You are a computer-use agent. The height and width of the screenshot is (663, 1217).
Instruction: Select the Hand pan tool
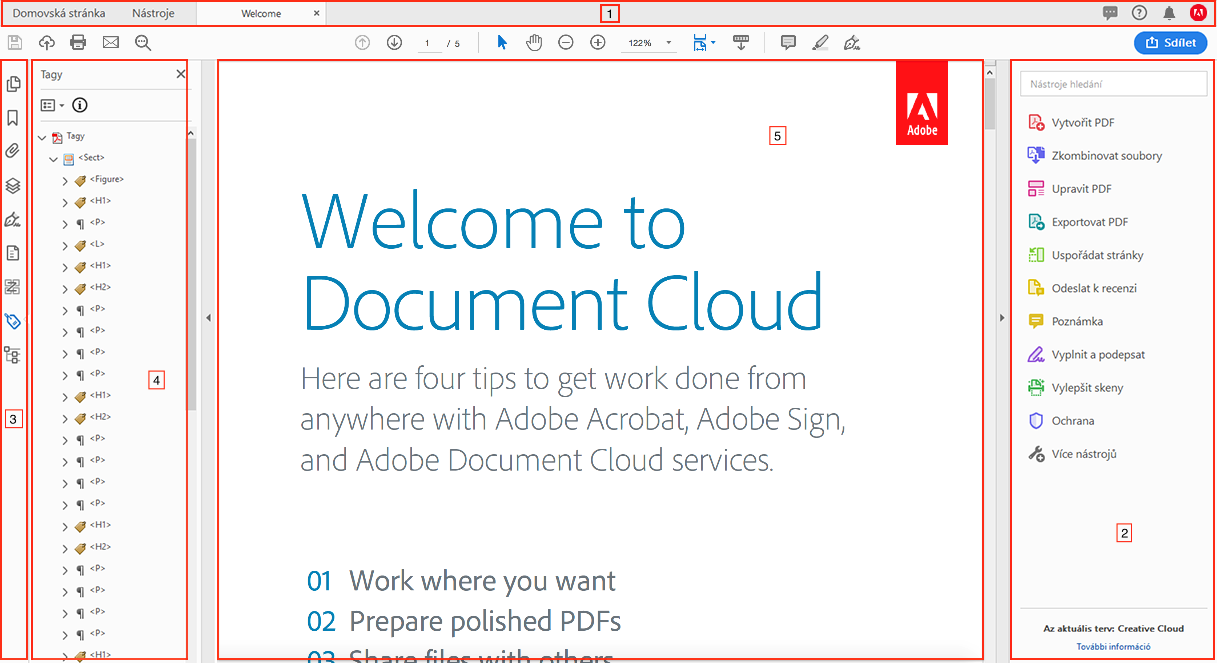pos(534,43)
